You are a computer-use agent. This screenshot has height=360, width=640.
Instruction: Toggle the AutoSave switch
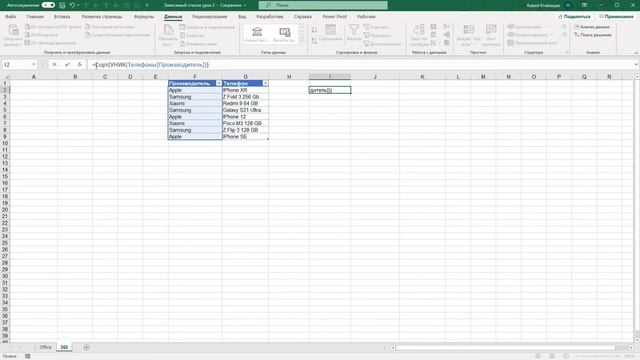click(48, 5)
